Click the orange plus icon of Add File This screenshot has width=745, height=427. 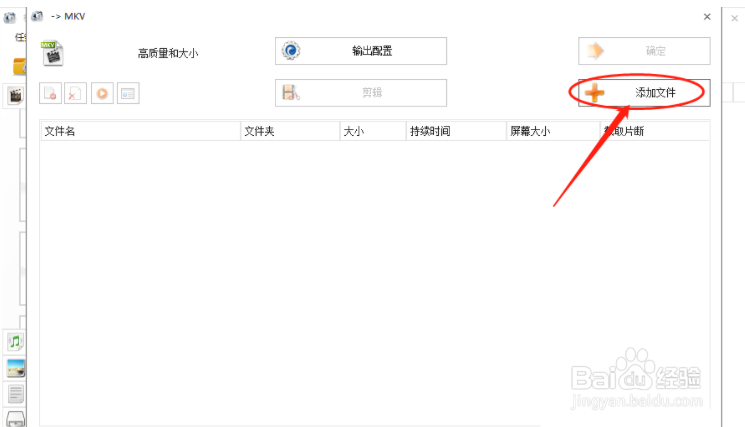(594, 93)
